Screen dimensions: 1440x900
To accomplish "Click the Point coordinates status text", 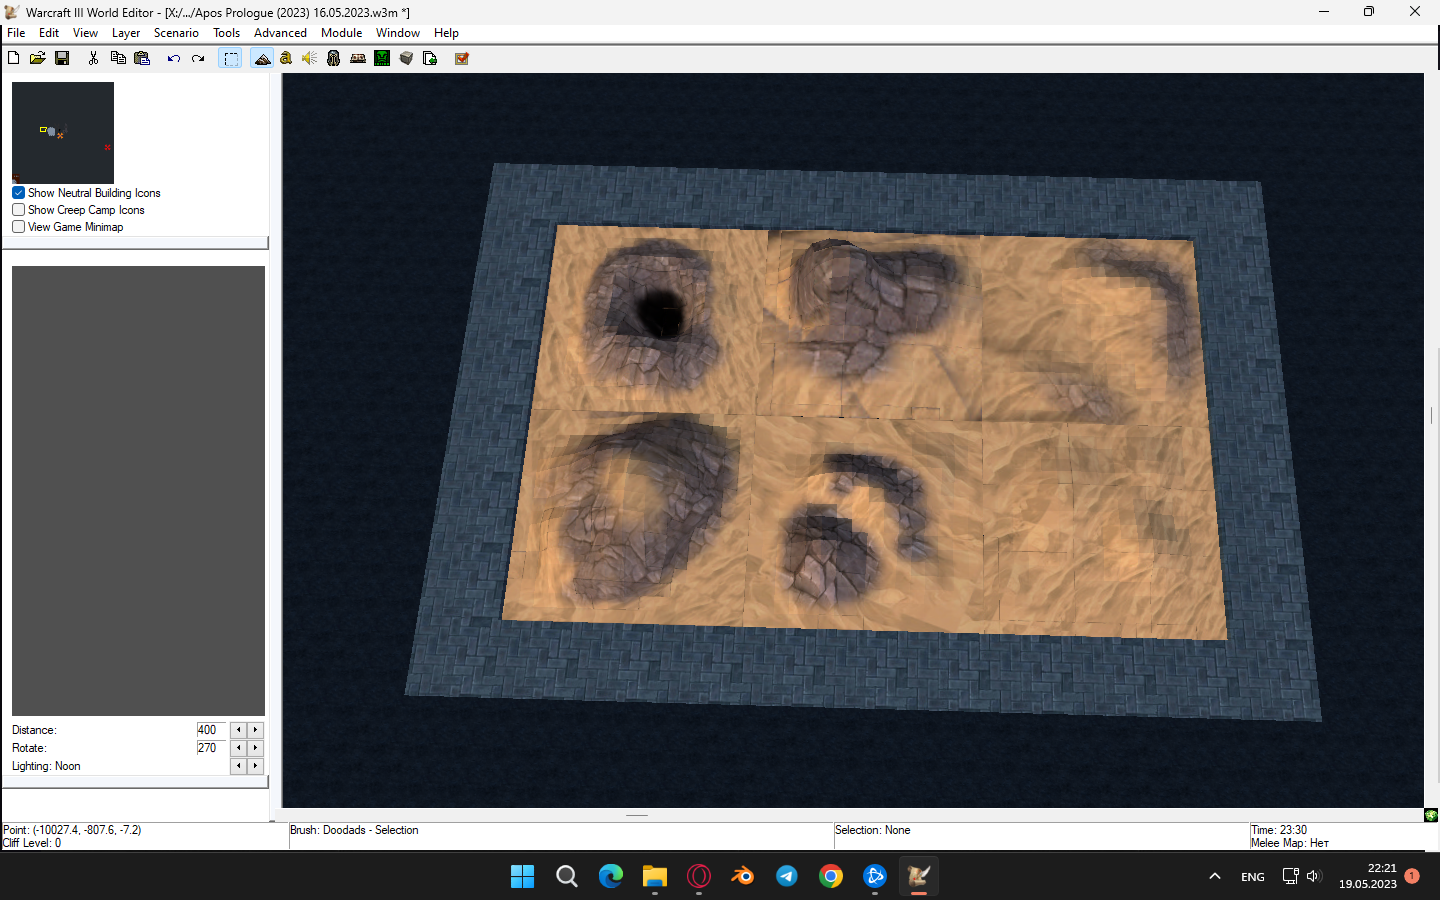I will point(72,830).
